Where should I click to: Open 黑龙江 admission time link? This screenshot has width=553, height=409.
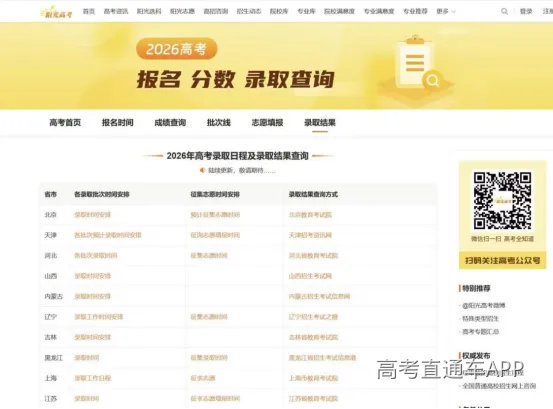click(x=86, y=358)
